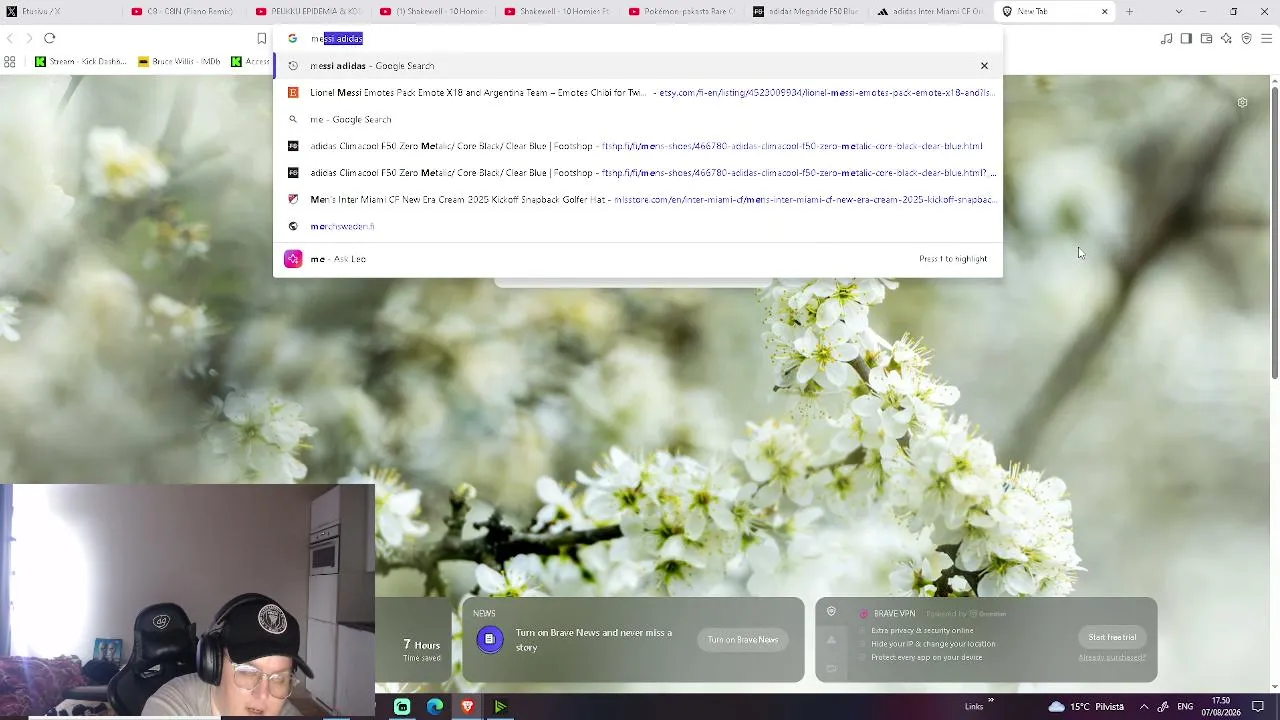Open the Brave Wallet icon
This screenshot has height=720, width=1280.
(1206, 38)
